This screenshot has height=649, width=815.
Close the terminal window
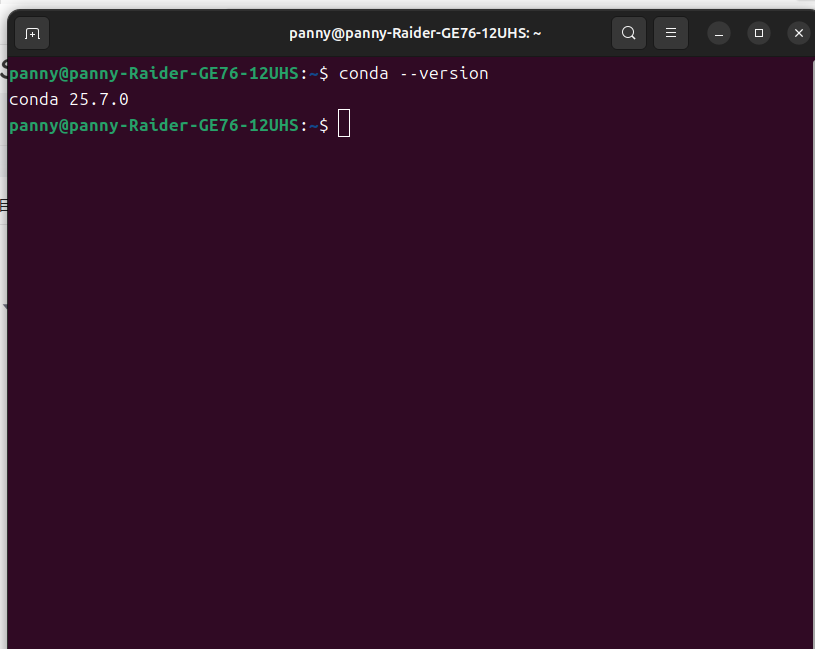point(798,32)
